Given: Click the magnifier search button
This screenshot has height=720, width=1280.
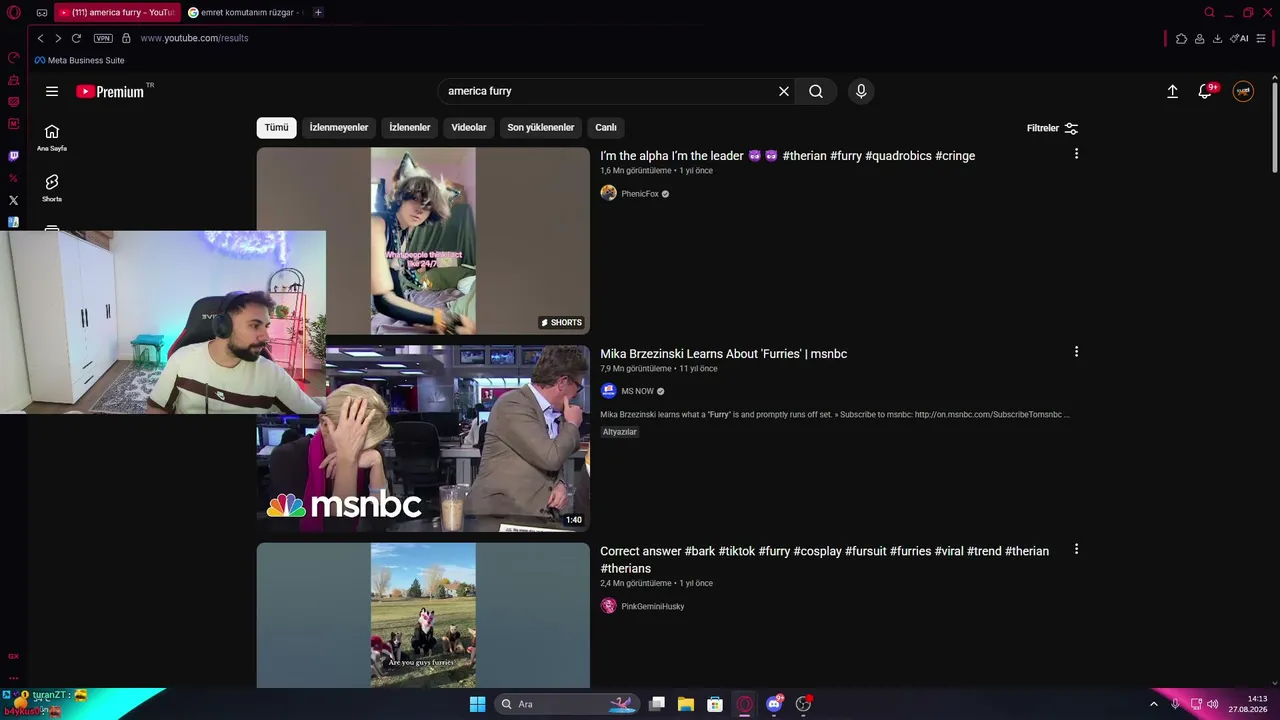Looking at the screenshot, I should tap(816, 91).
